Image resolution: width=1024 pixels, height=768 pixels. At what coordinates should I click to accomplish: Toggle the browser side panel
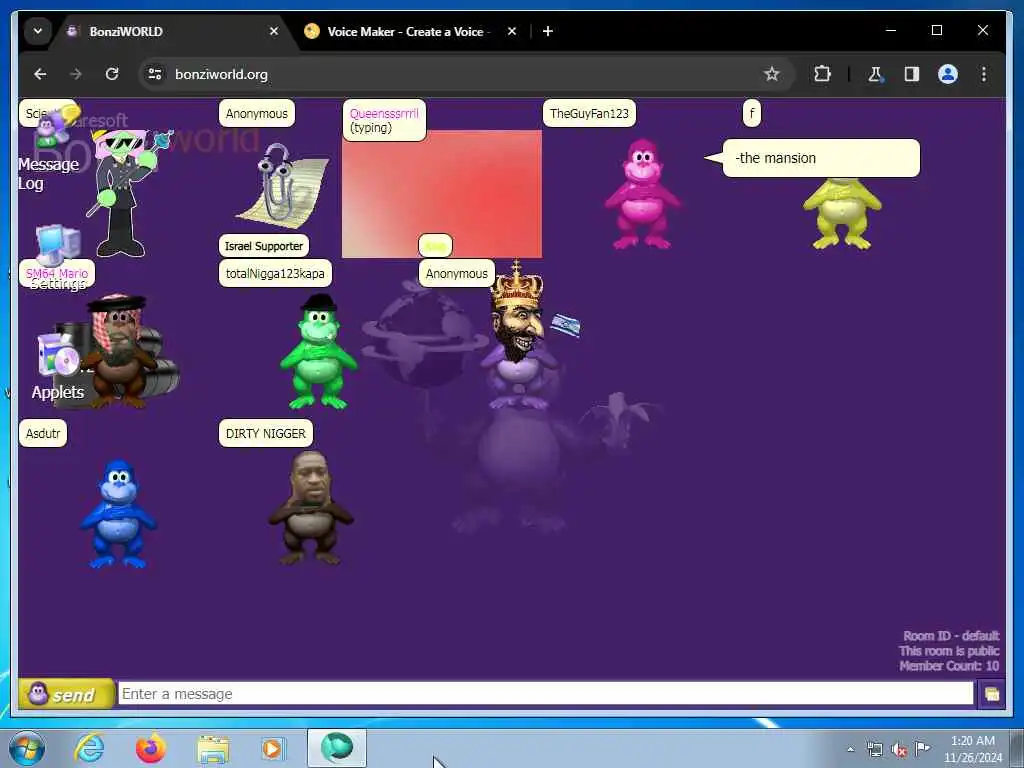coord(912,74)
